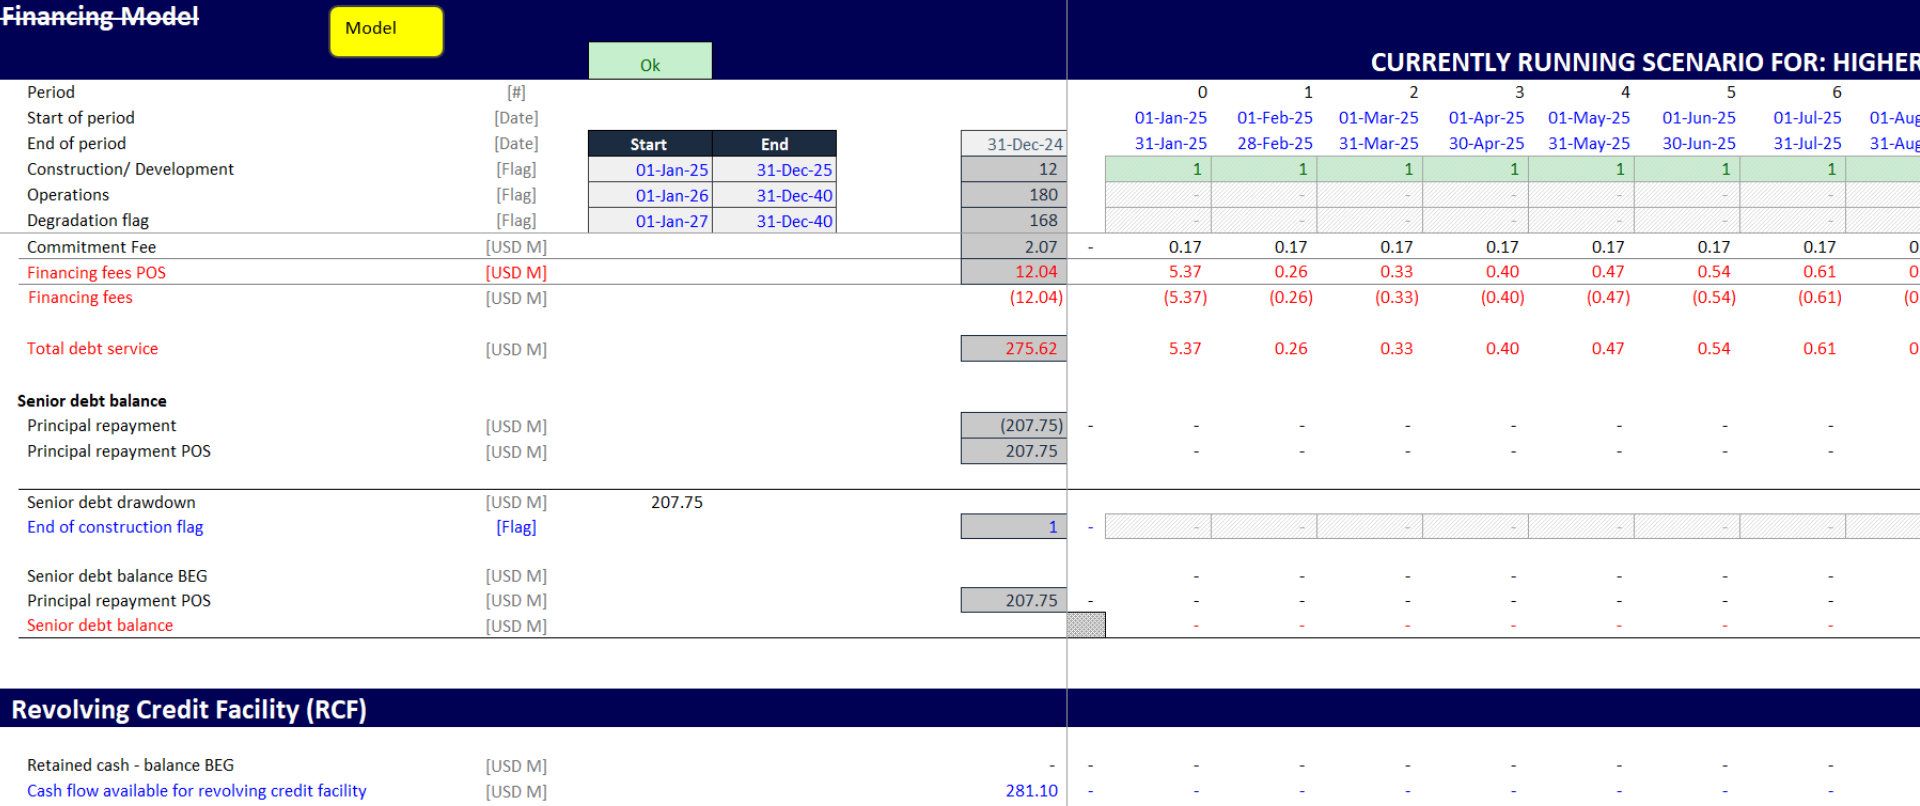Viewport: 1920px width, 806px height.
Task: Select the Construction end date 31-Dec-25 input
Action: (774, 170)
